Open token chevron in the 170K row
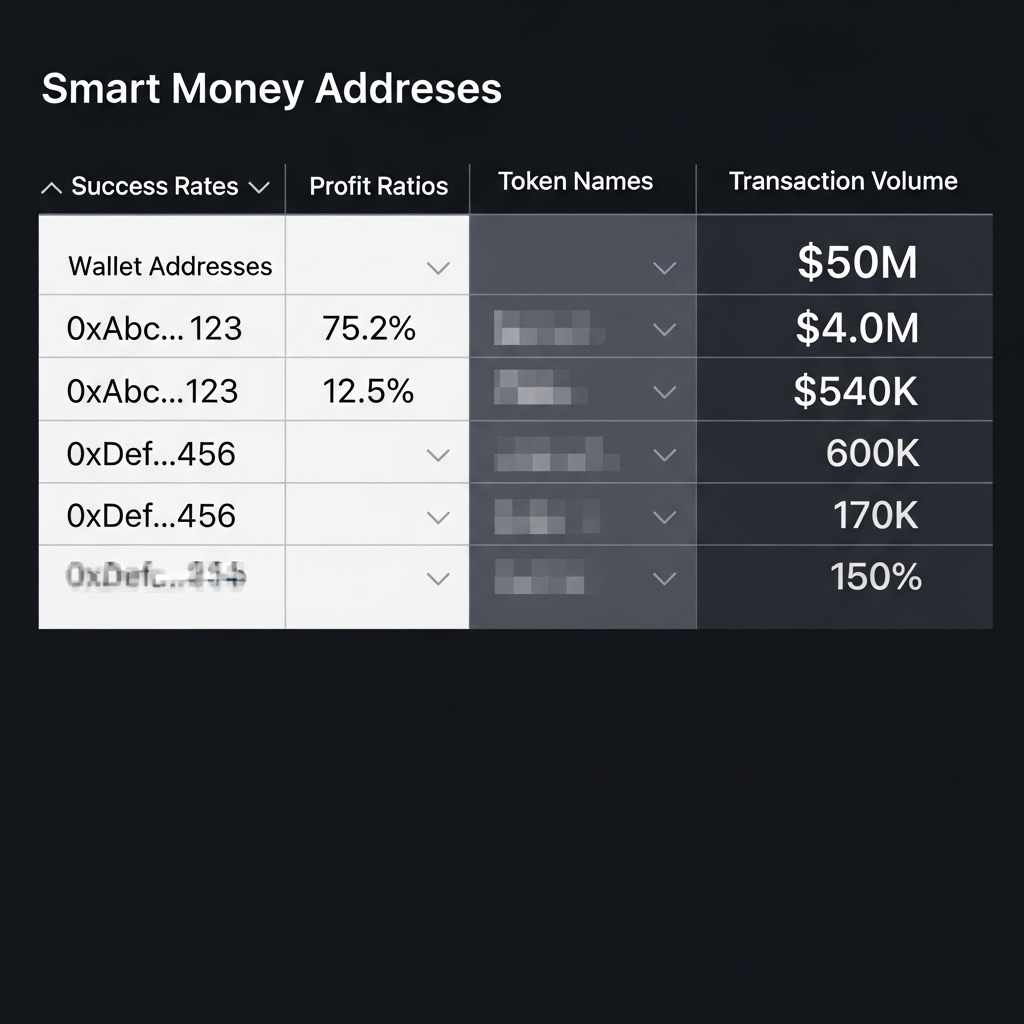Image resolution: width=1024 pixels, height=1024 pixels. [664, 518]
